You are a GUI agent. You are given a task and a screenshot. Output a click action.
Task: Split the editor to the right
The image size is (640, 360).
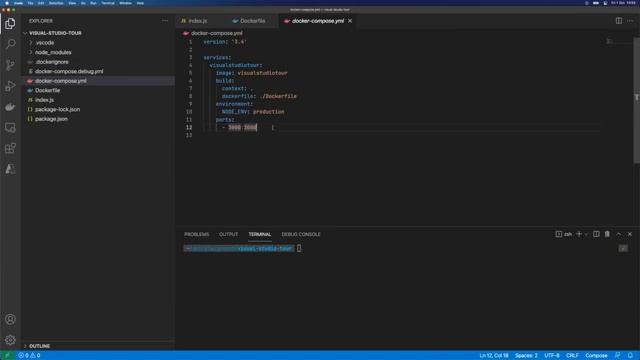pyautogui.click(x=619, y=21)
